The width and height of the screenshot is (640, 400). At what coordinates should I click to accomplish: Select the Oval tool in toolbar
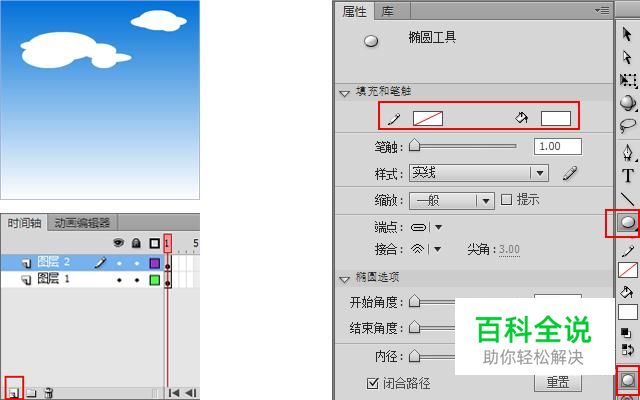pyautogui.click(x=627, y=223)
